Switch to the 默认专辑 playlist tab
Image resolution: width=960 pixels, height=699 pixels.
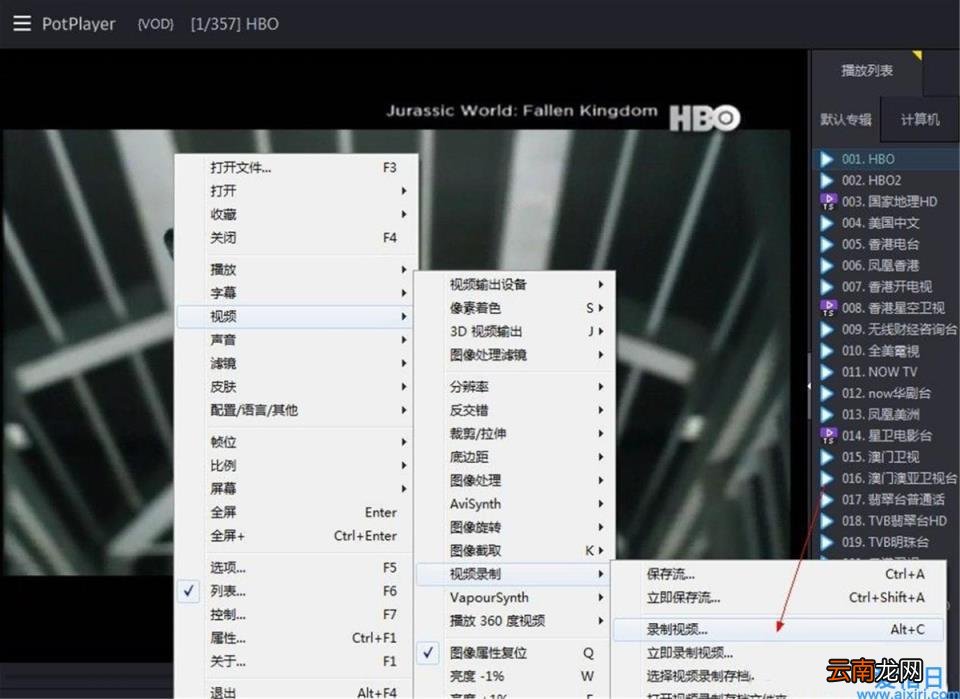pyautogui.click(x=846, y=119)
